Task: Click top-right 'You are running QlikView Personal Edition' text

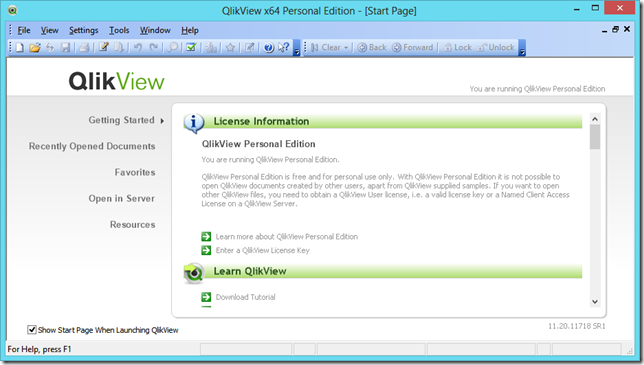Action: pos(537,89)
